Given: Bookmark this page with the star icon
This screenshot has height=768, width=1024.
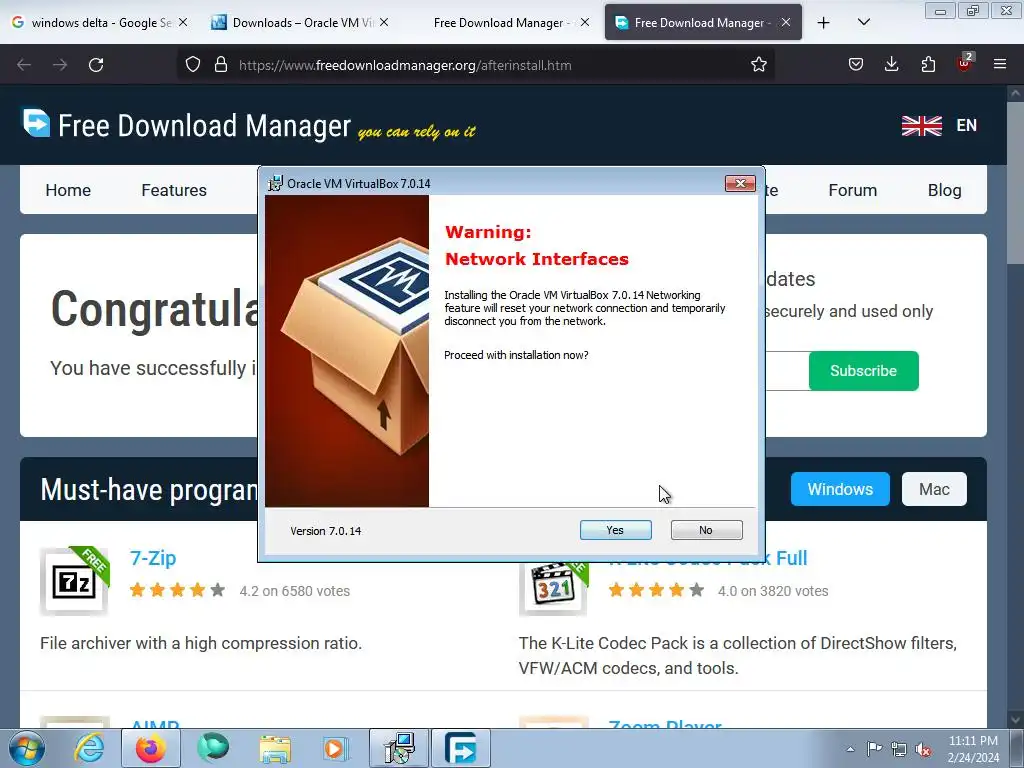Looking at the screenshot, I should (x=758, y=65).
